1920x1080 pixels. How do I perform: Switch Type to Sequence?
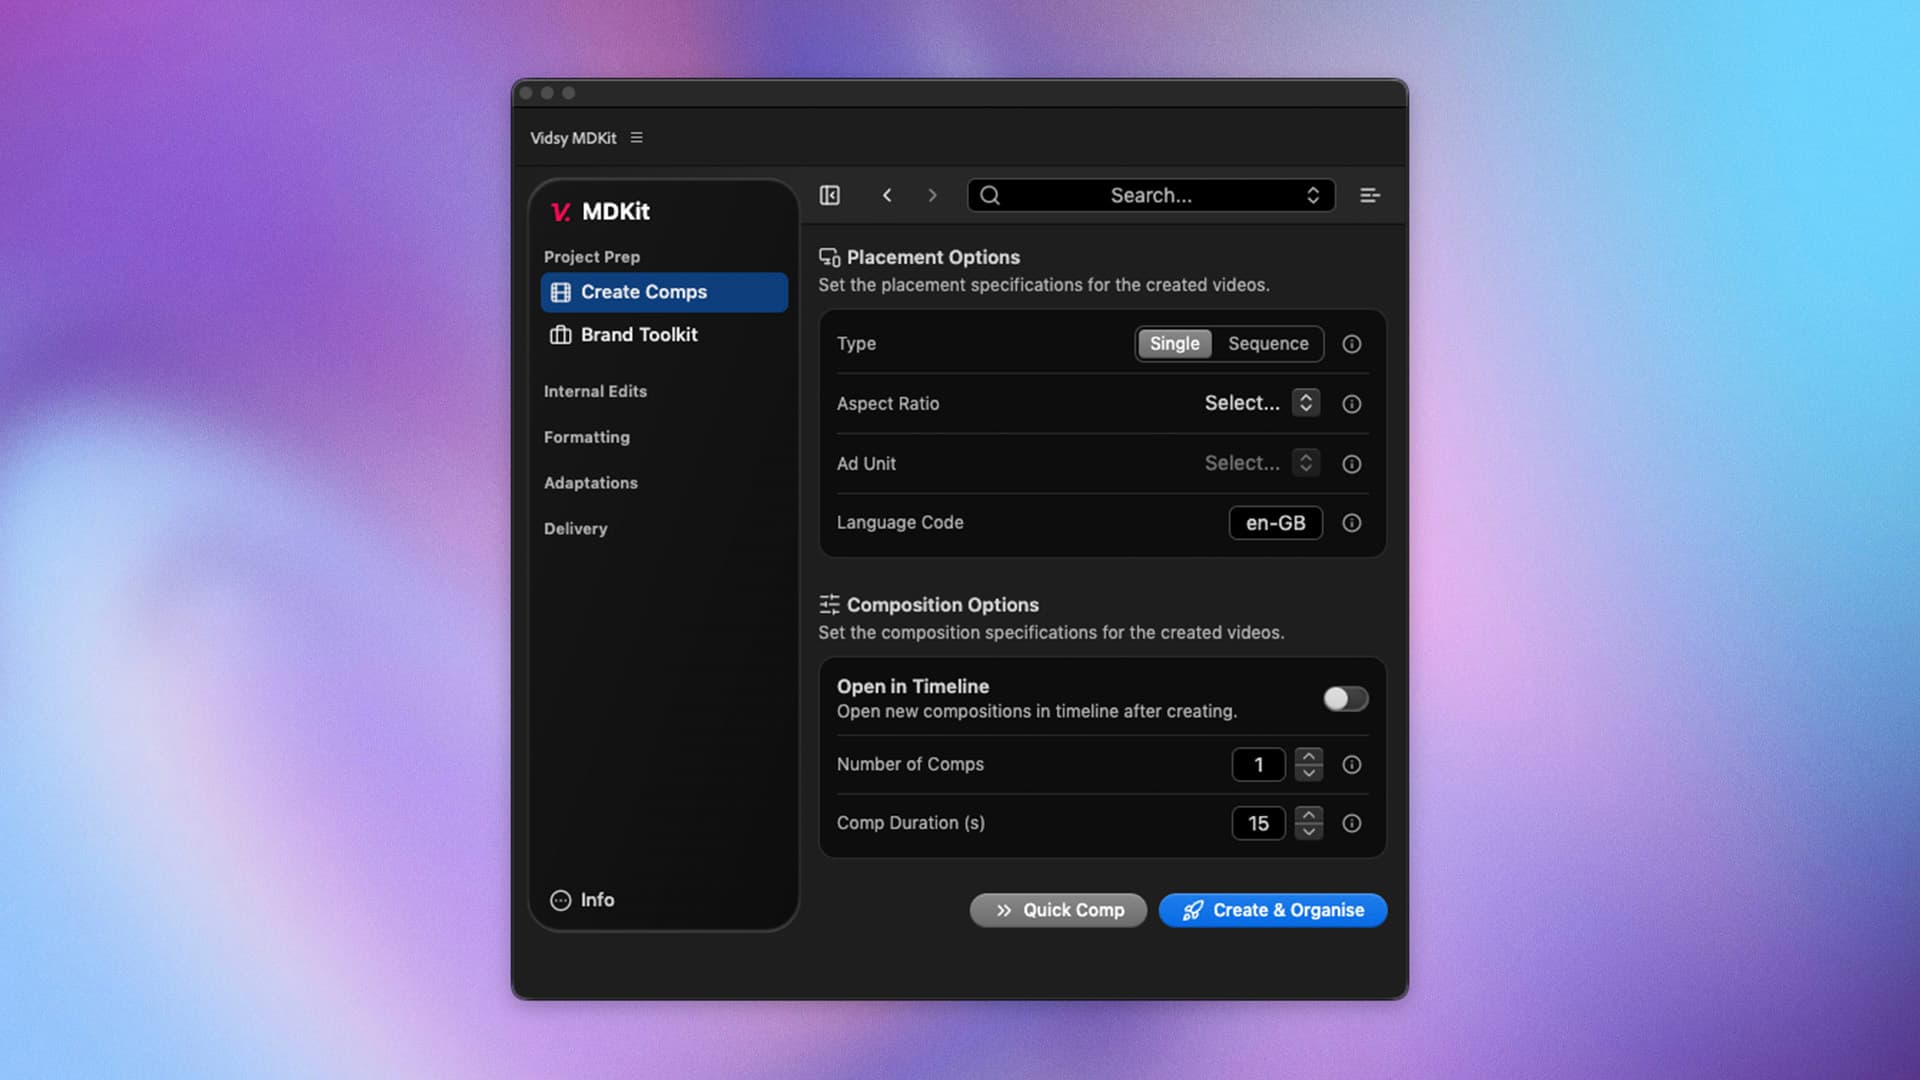(x=1268, y=343)
